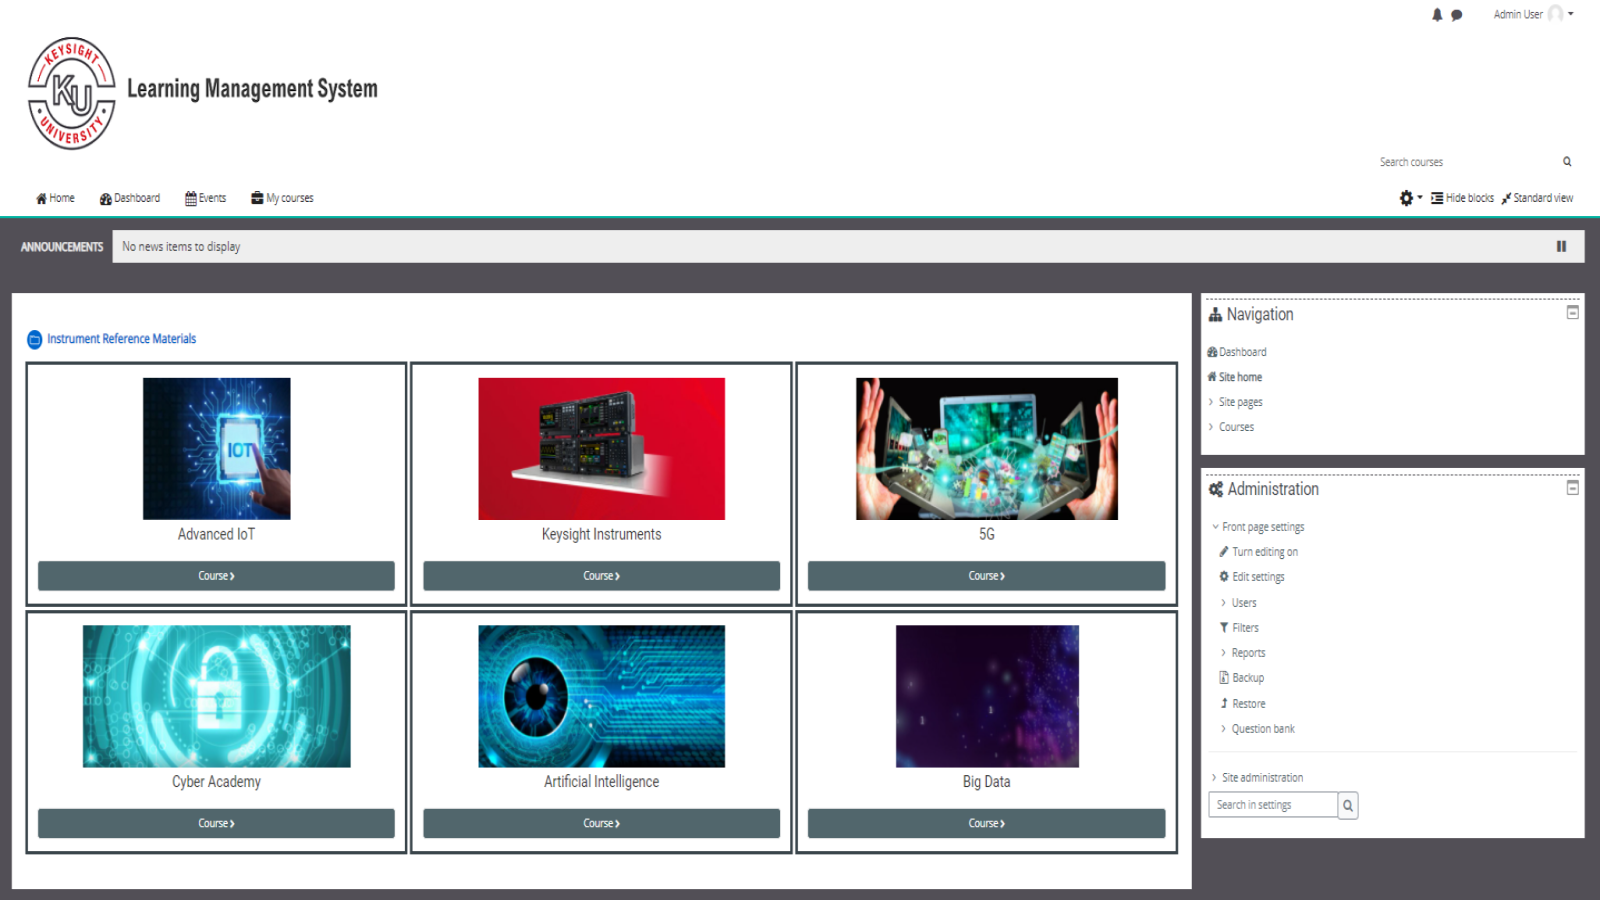Go to My courses menu
This screenshot has height=900, width=1600.
pyautogui.click(x=282, y=198)
